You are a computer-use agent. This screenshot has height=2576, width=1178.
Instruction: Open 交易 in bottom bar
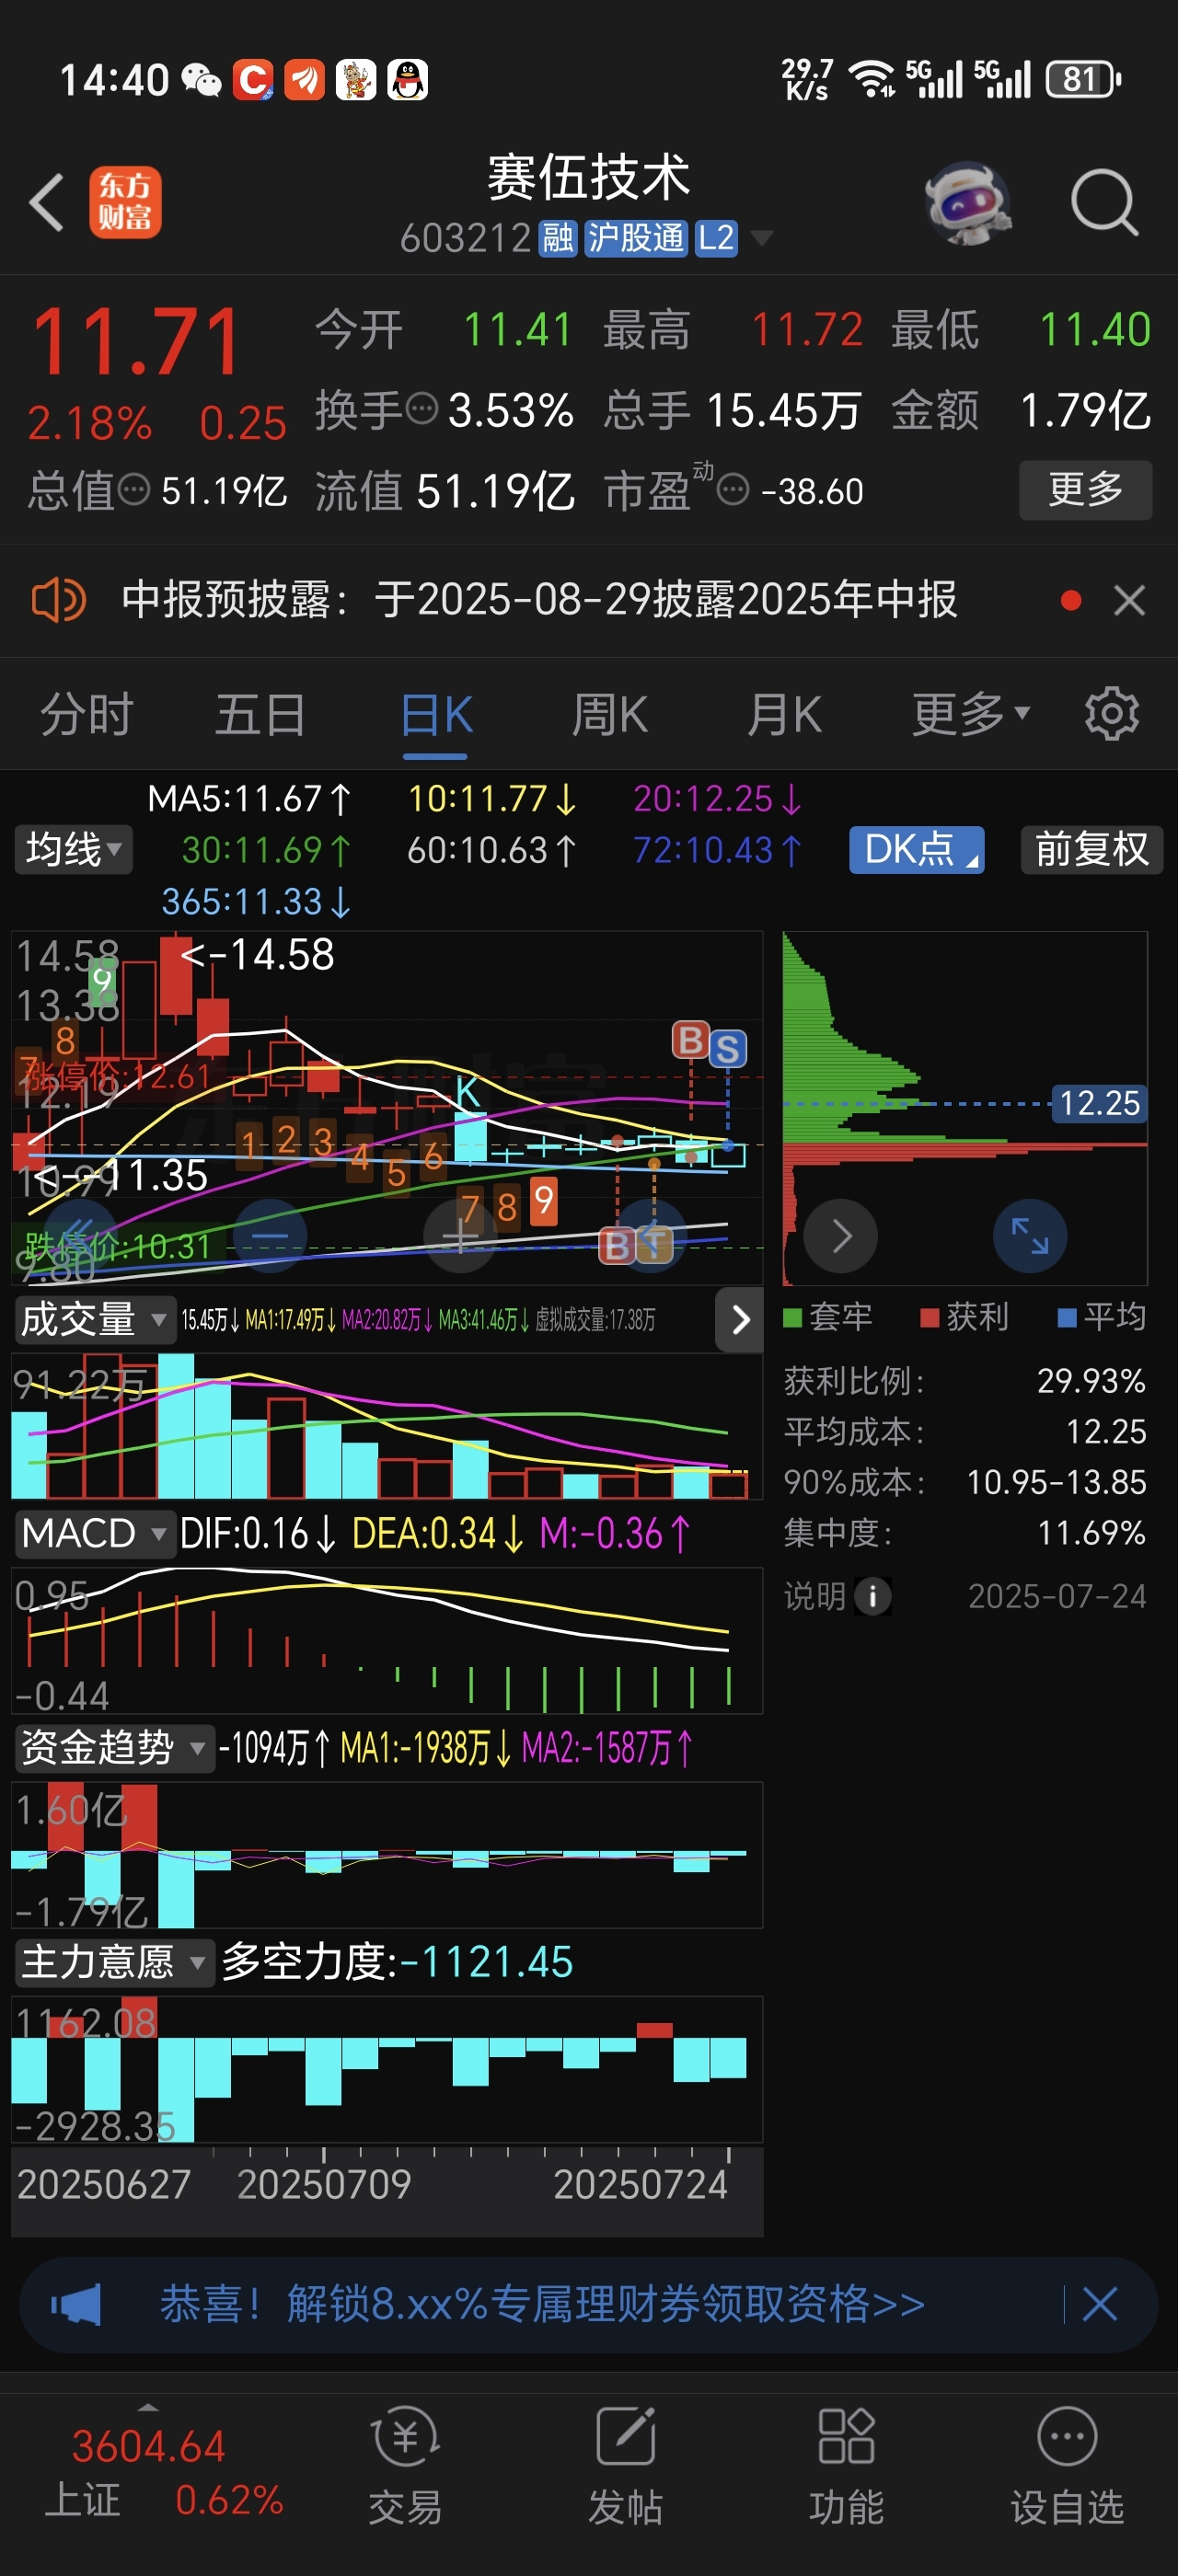[x=405, y=2465]
